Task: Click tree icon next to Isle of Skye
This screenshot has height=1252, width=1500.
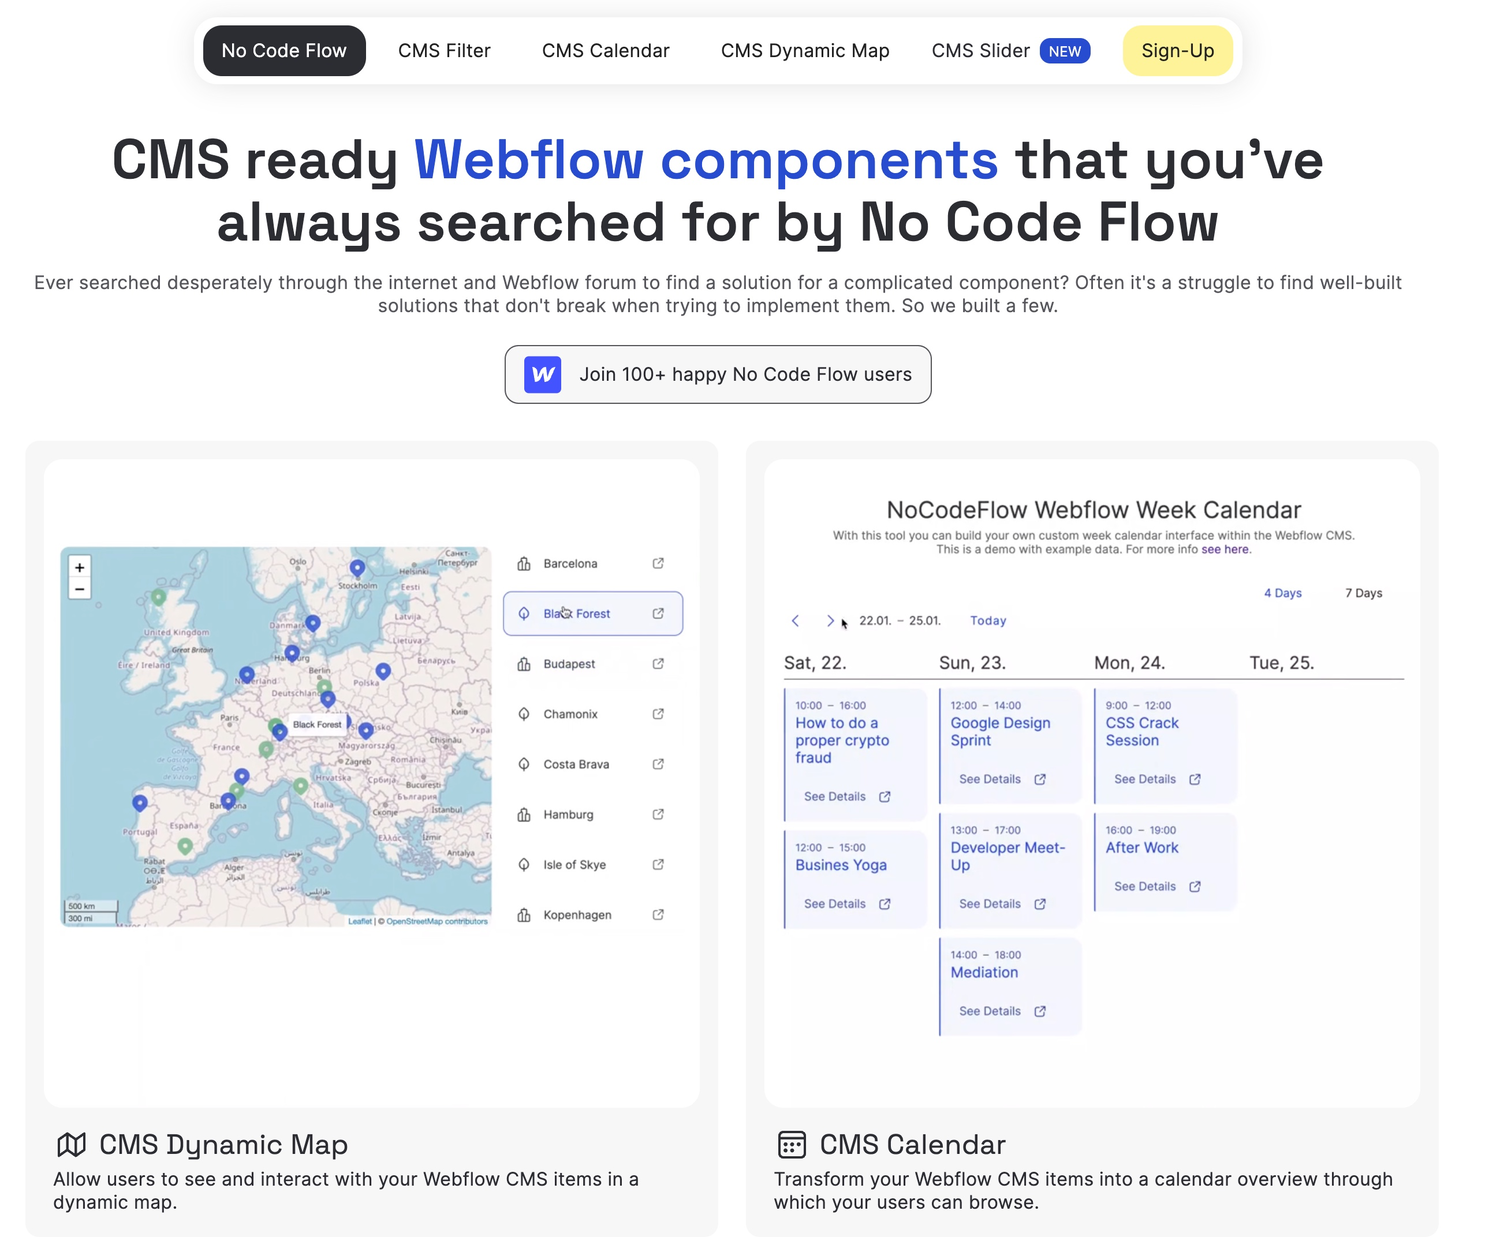Action: pyautogui.click(x=524, y=864)
